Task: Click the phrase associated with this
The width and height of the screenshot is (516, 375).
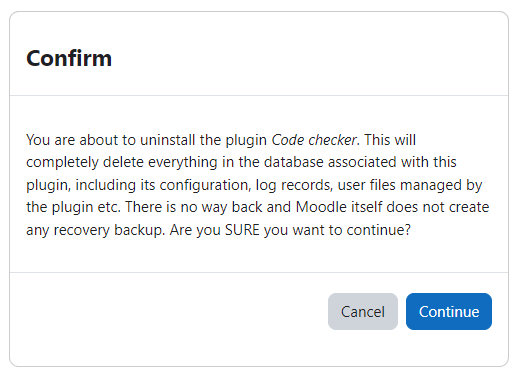Action: tap(392, 162)
